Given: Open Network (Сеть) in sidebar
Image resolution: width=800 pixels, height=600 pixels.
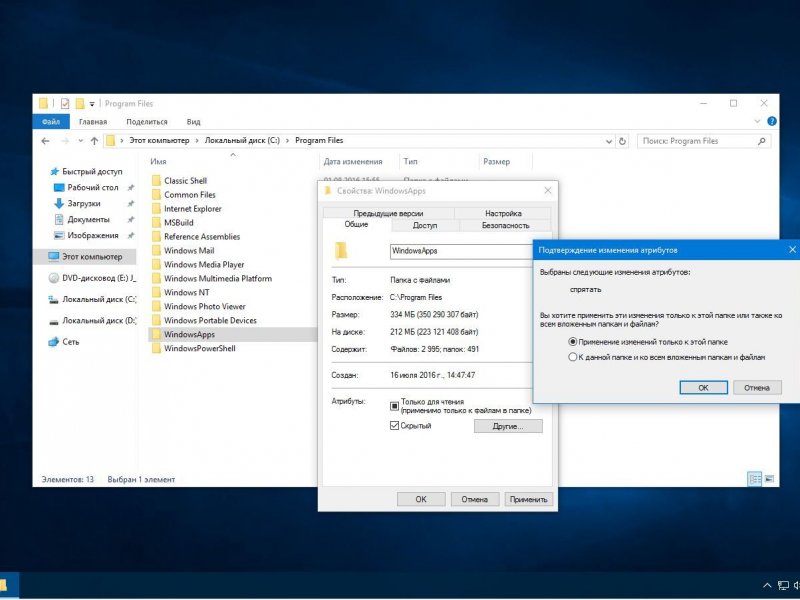Looking at the screenshot, I should tap(64, 342).
